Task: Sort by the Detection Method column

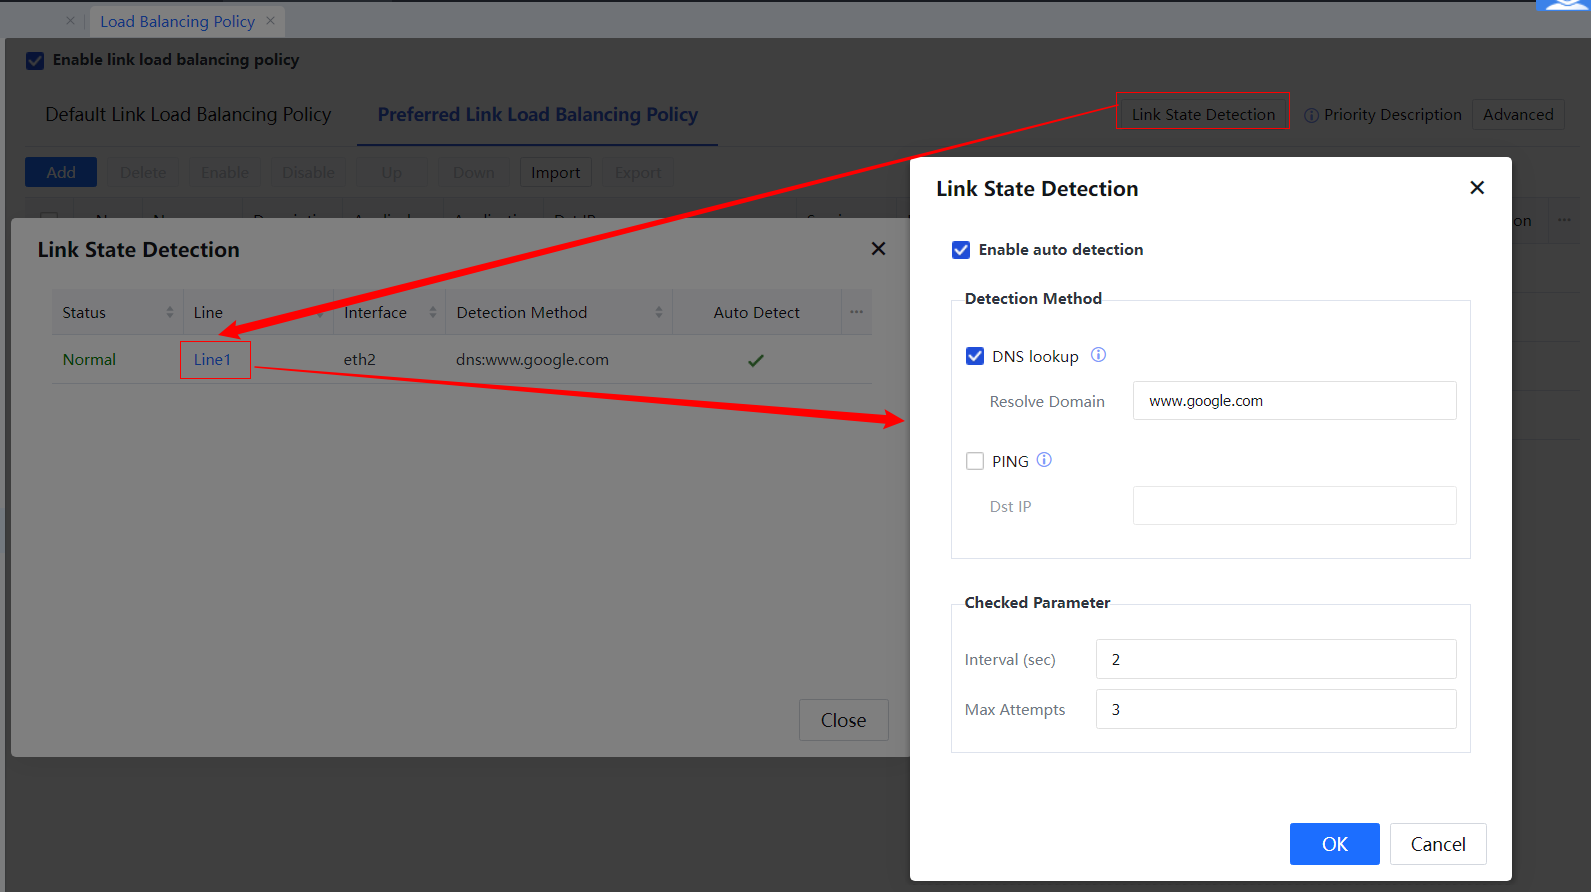Action: point(658,312)
